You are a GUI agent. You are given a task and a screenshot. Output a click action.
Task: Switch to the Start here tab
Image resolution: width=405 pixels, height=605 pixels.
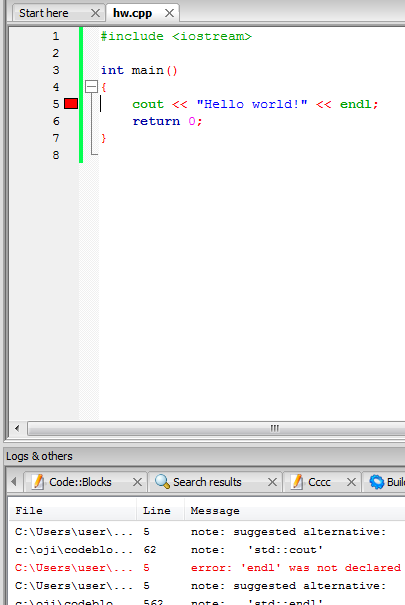(x=44, y=13)
